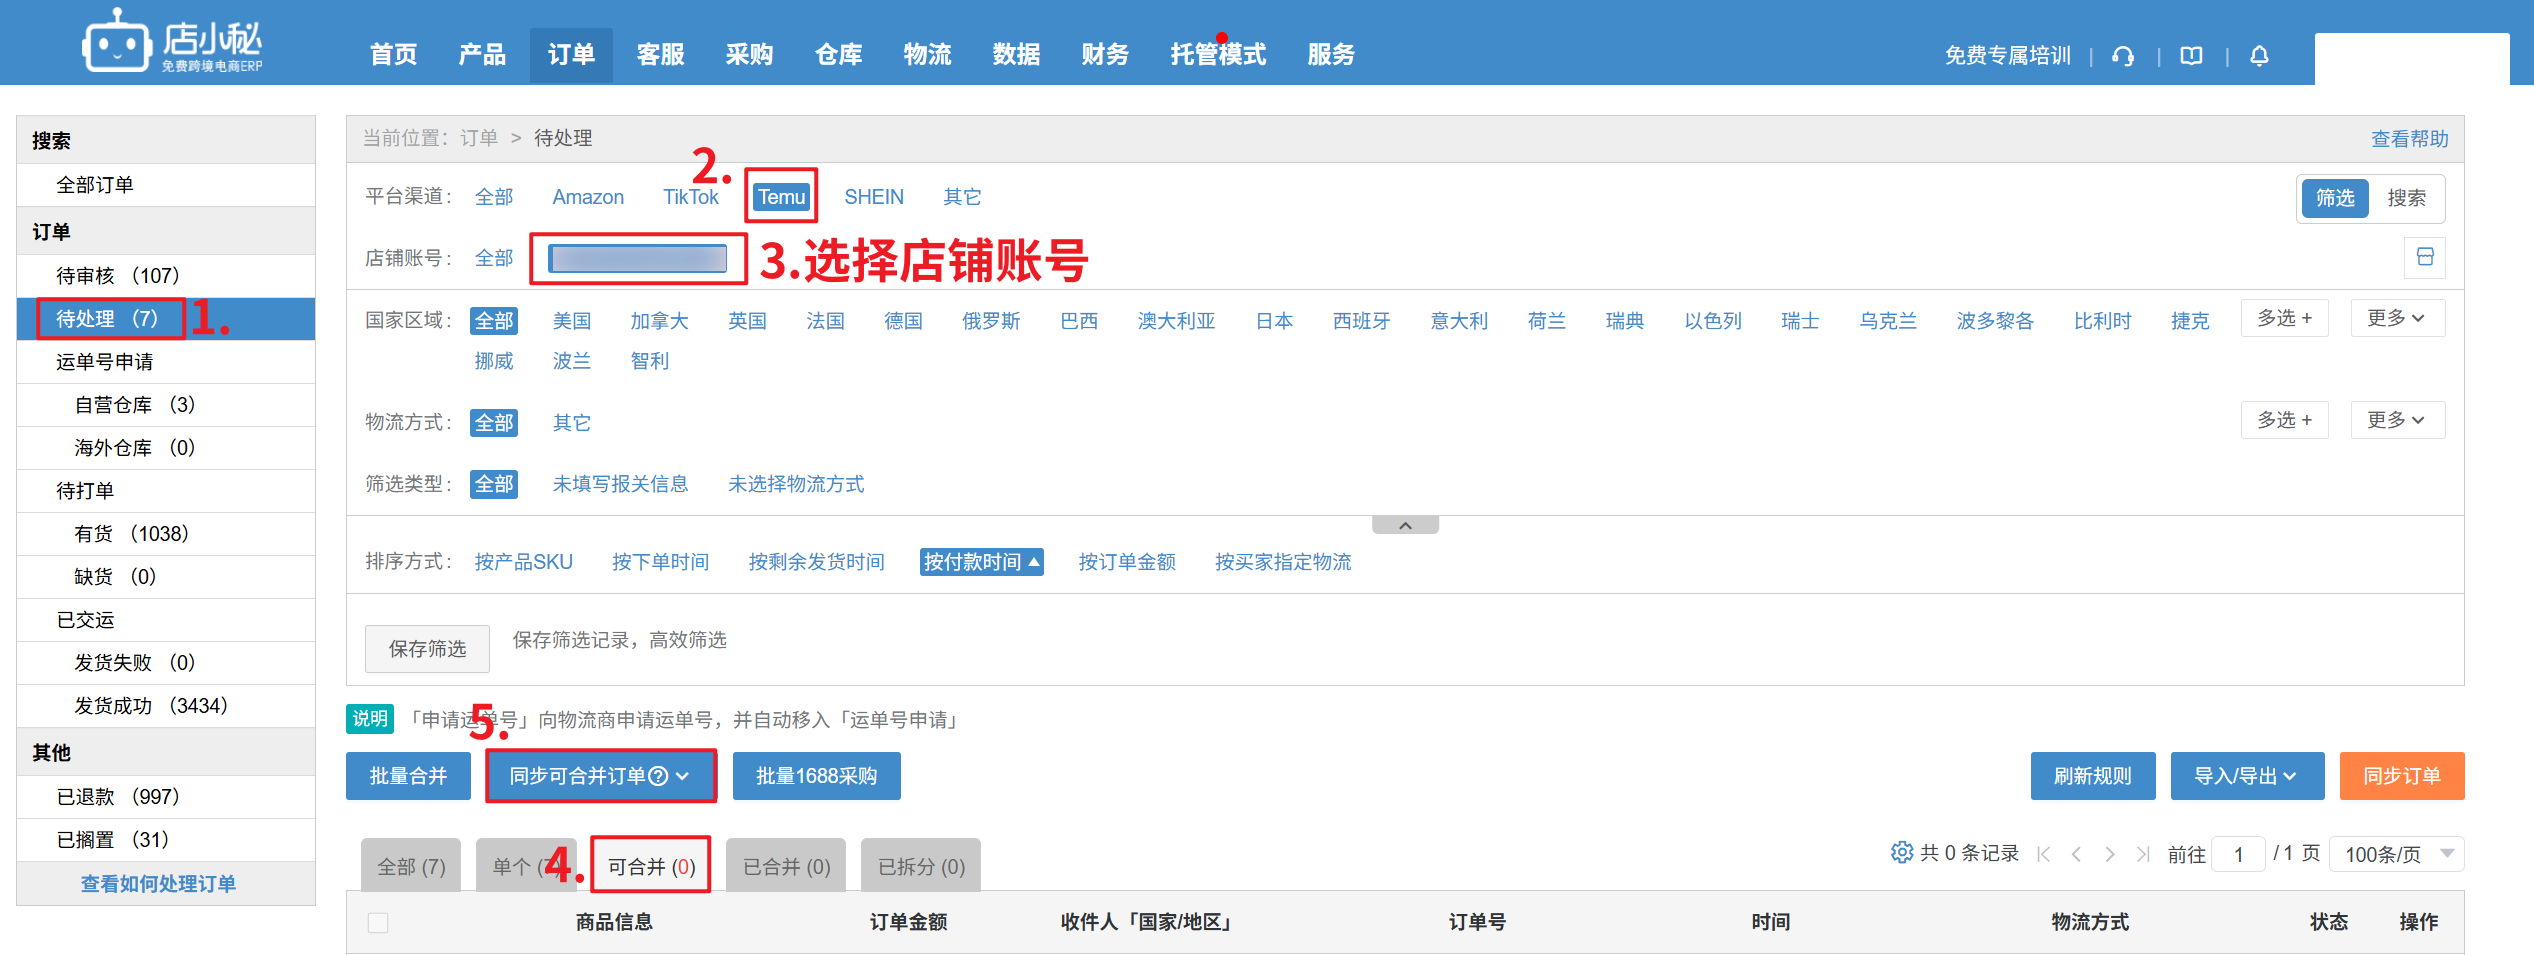Image resolution: width=2534 pixels, height=955 pixels.
Task: Click the orange 同步订单 button
Action: click(x=2401, y=776)
